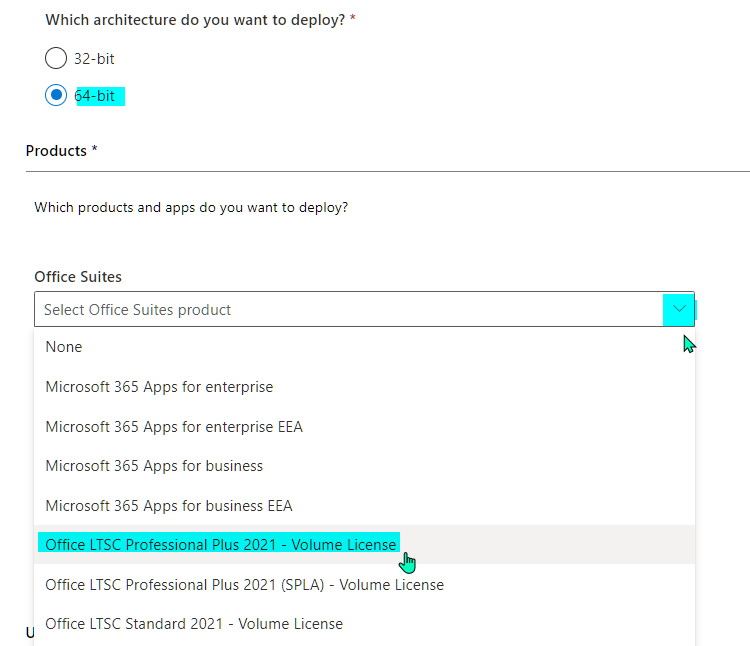Click the 64-bit option label

(x=95, y=96)
